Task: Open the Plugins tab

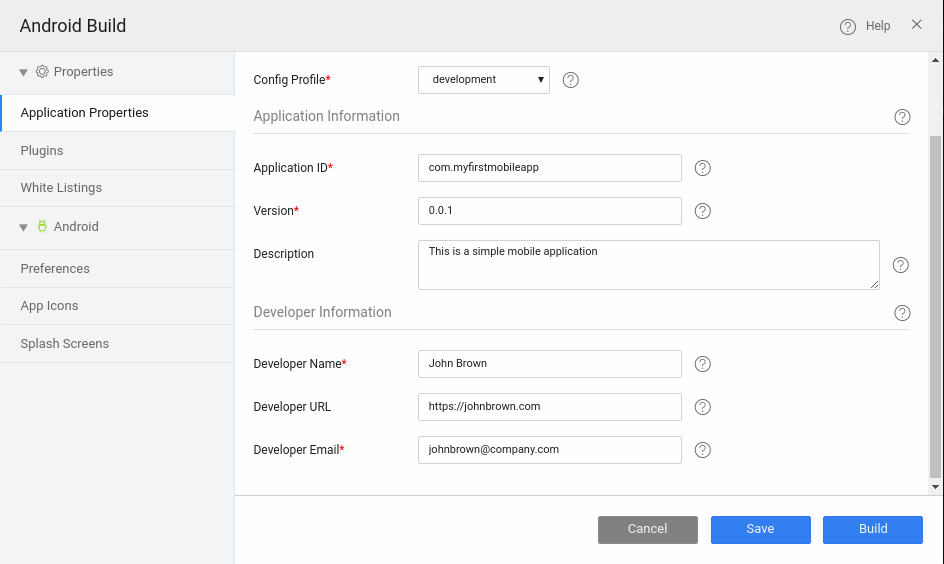Action: pos(42,151)
